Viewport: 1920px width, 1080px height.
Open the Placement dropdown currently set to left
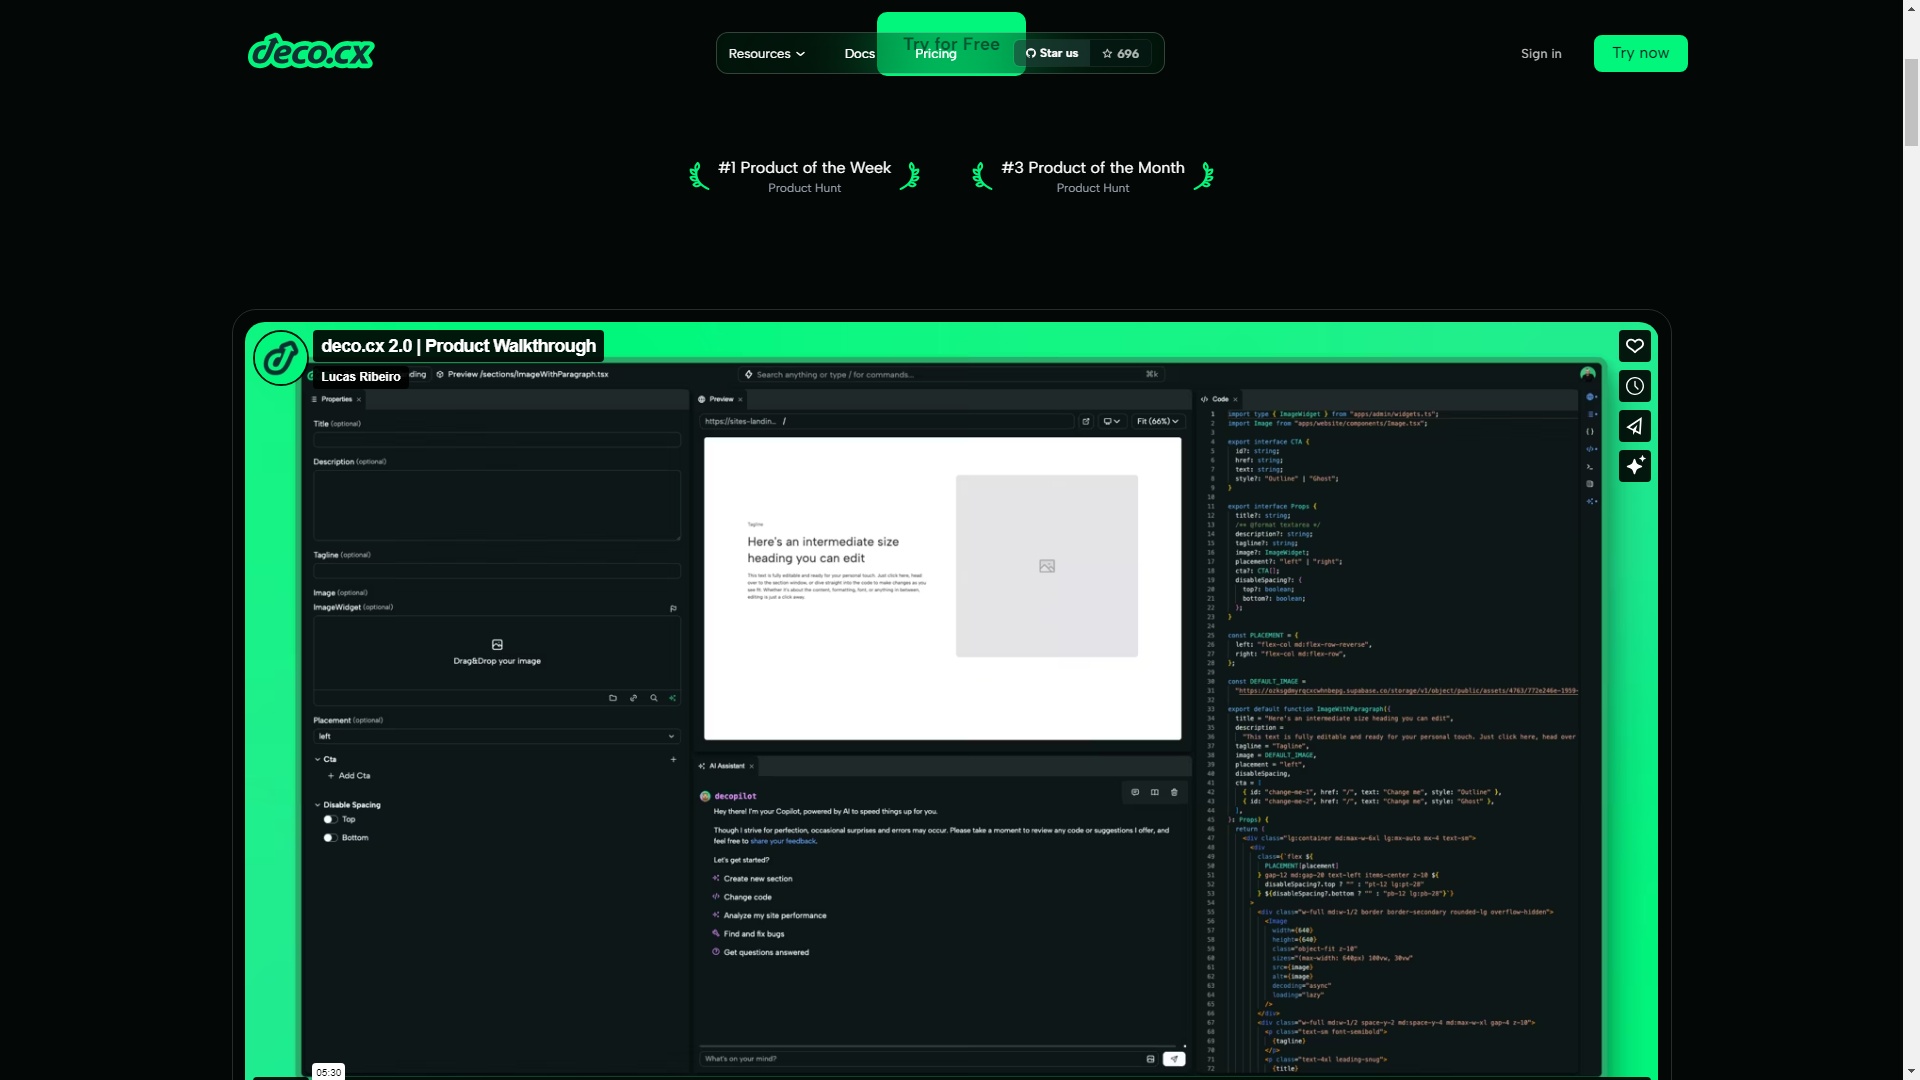tap(495, 735)
